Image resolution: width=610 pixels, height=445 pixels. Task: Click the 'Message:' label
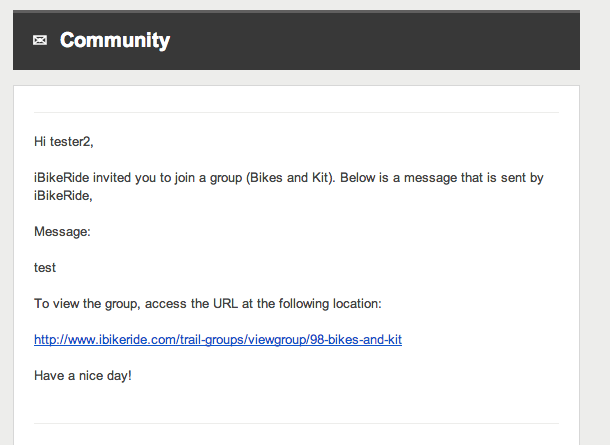62,232
